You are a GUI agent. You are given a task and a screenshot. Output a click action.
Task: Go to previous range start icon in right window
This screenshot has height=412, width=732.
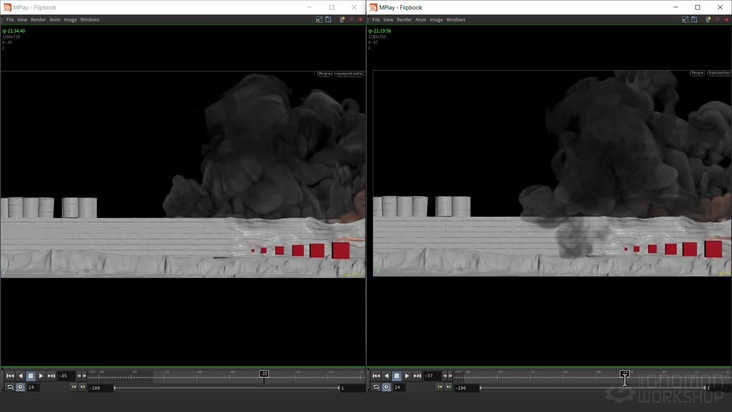[440, 387]
